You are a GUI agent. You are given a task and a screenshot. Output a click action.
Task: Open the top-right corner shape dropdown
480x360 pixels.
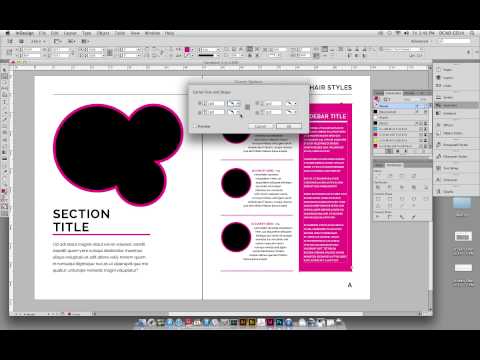(291, 104)
